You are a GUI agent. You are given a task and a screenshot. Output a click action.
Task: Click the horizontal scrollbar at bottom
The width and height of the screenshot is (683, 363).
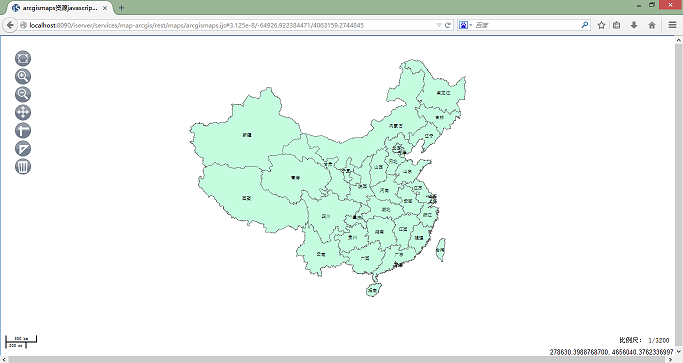(x=338, y=360)
